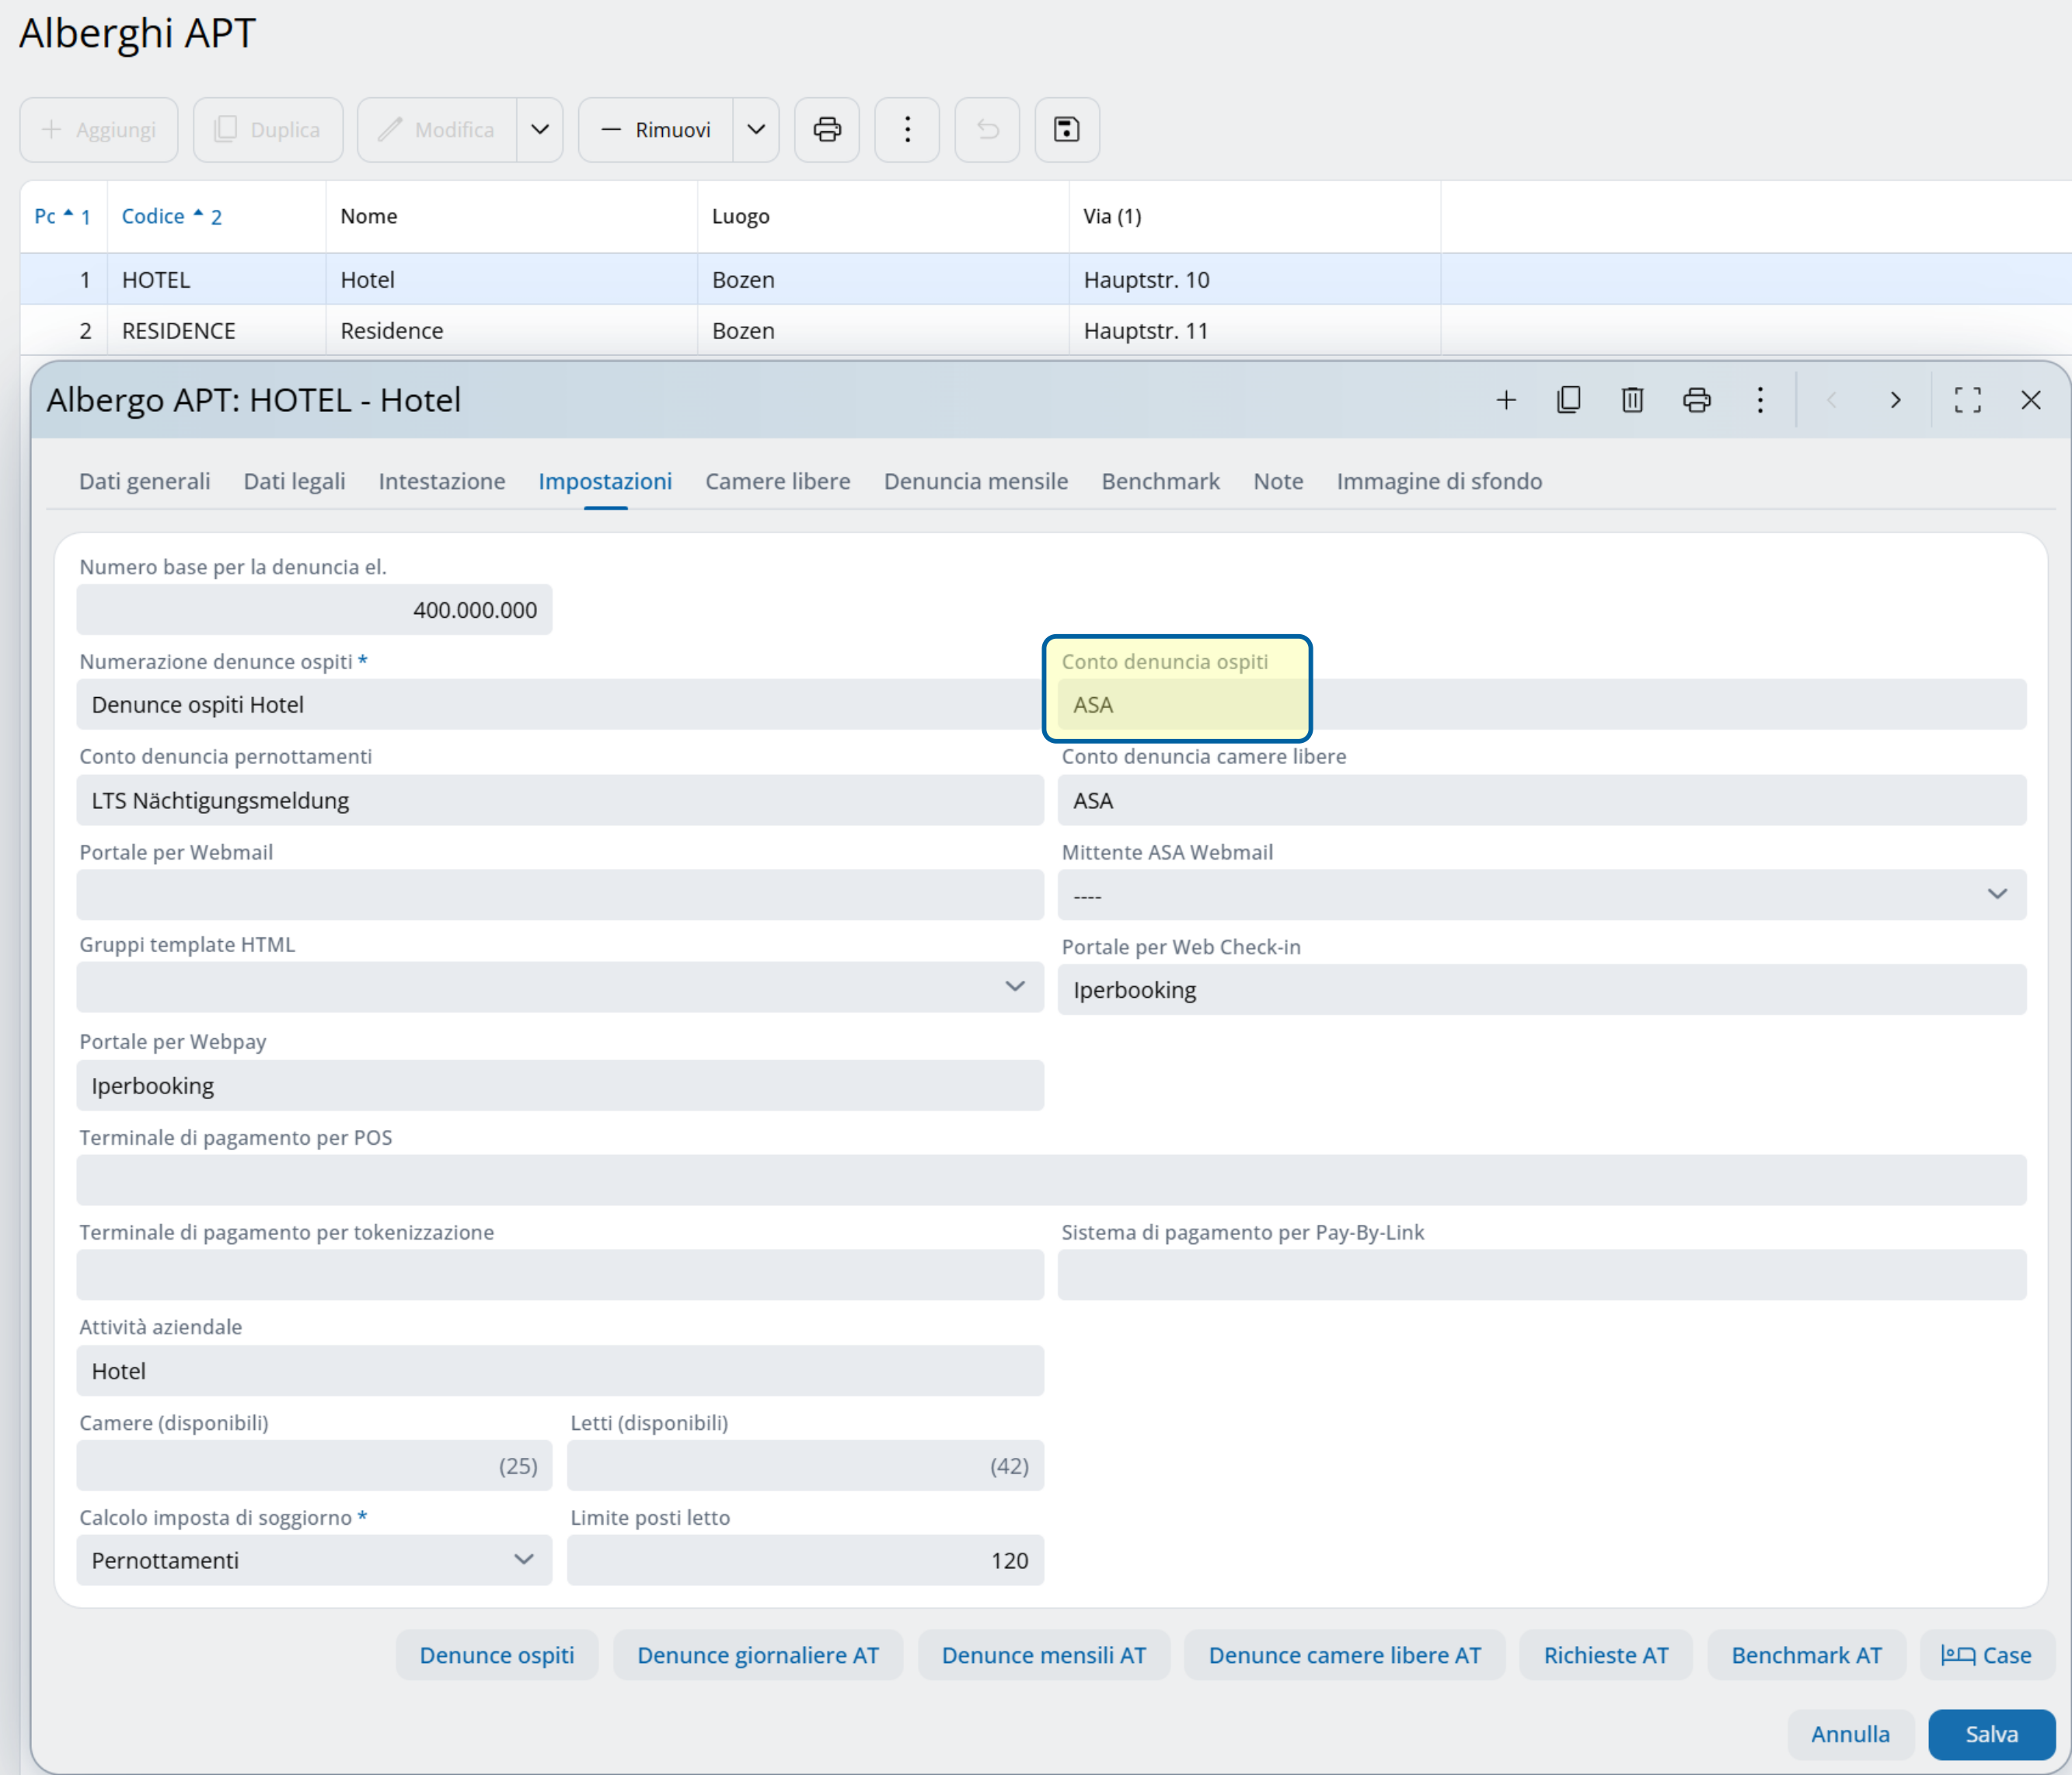
Task: Open Denunce giornaliere AT button
Action: coord(758,1655)
